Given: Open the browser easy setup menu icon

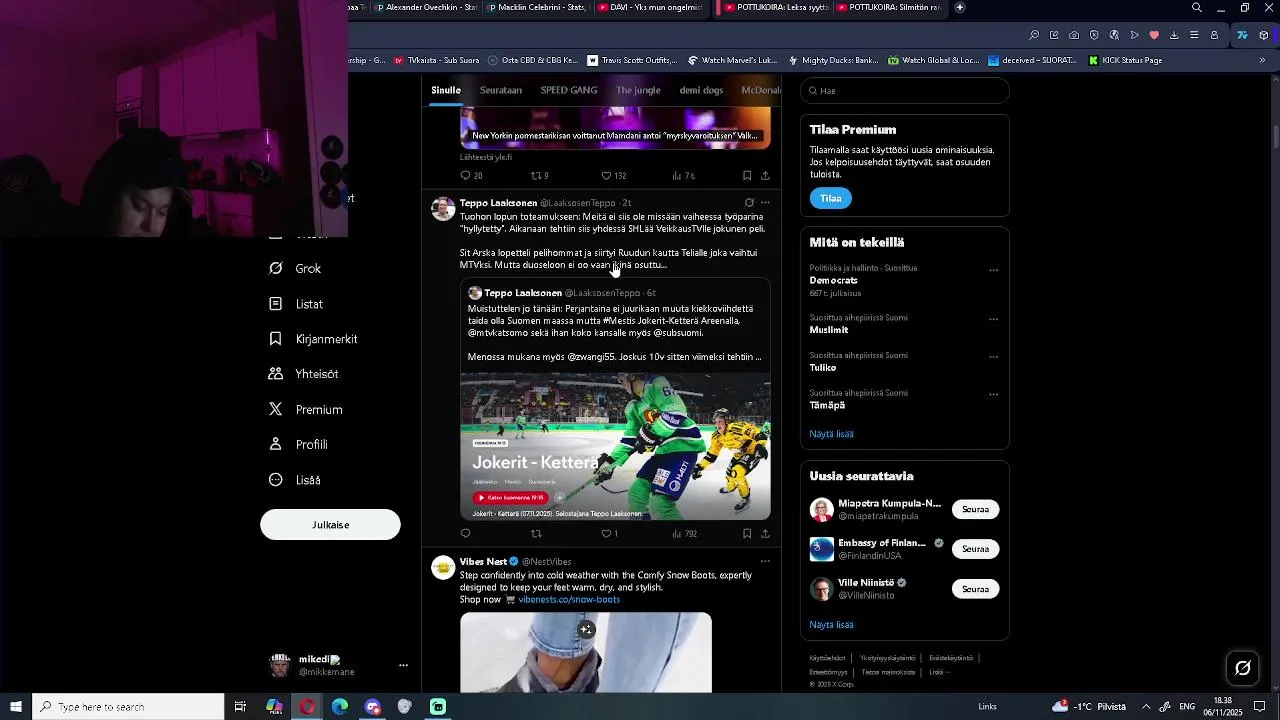Looking at the screenshot, I should (x=1194, y=35).
